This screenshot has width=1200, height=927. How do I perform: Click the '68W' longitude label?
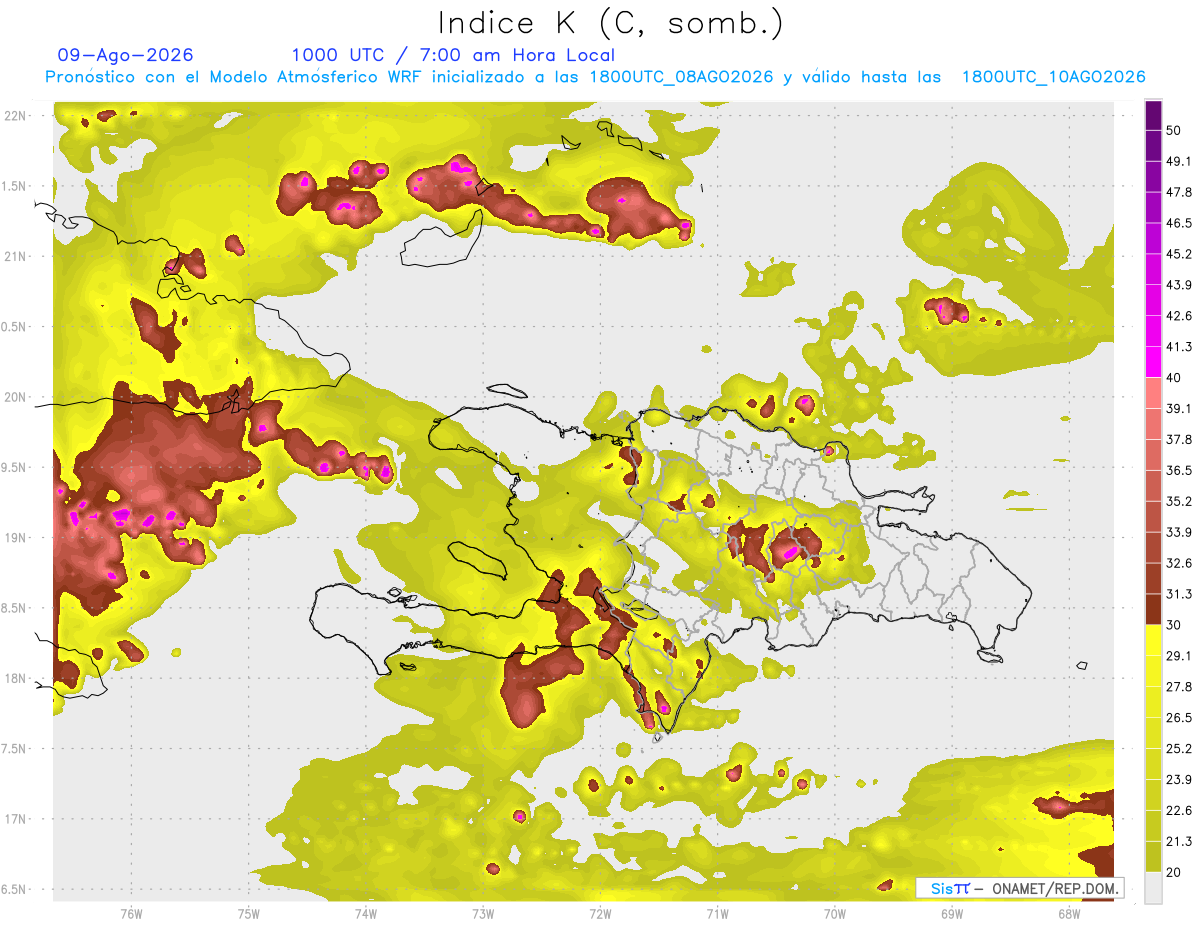click(x=1069, y=914)
